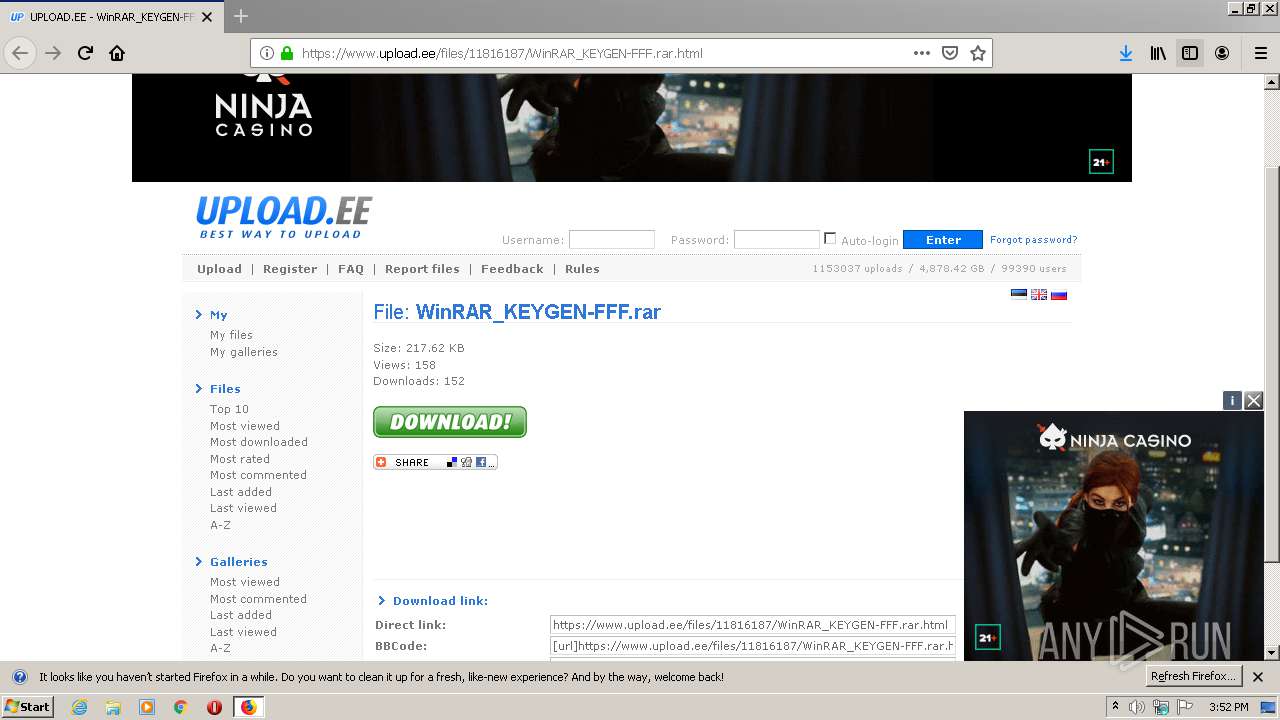Viewport: 1280px width, 720px height.
Task: Click the green DOWNLOAD button
Action: [450, 422]
